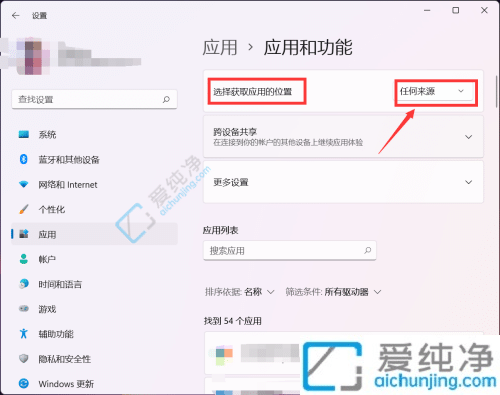This screenshot has width=500, height=395.
Task: Click the game controller 游戏 icon
Action: [24, 309]
